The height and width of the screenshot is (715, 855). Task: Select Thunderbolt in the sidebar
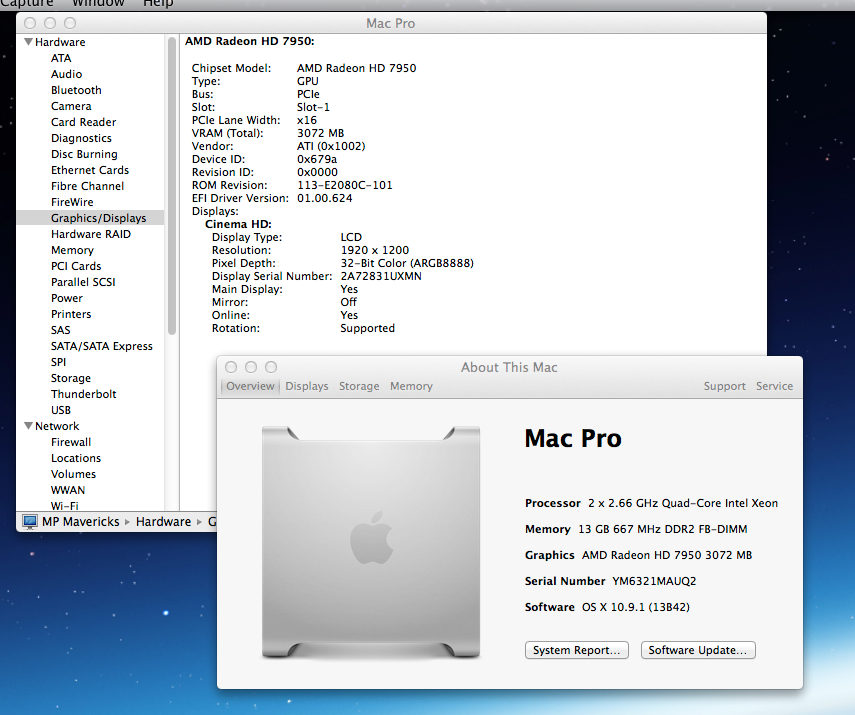pos(83,394)
